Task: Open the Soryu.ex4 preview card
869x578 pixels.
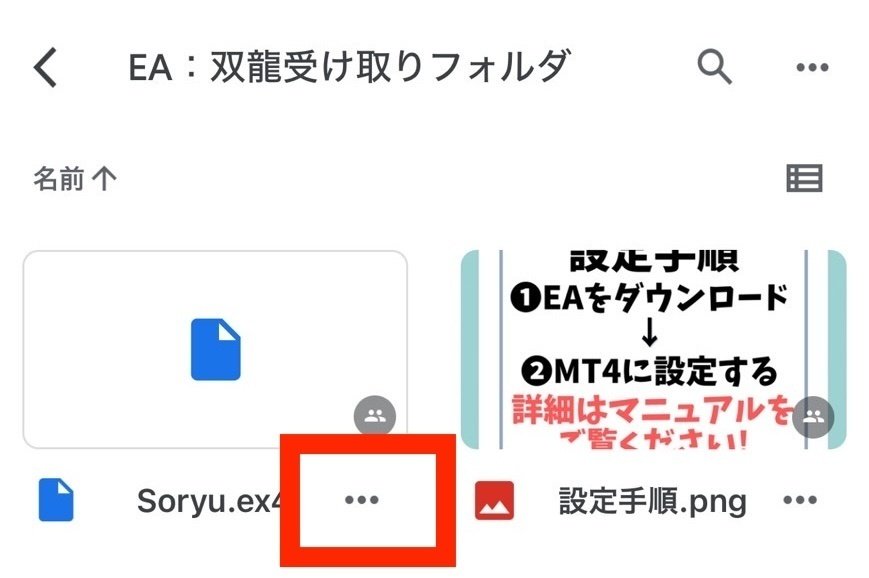Action: [215, 349]
